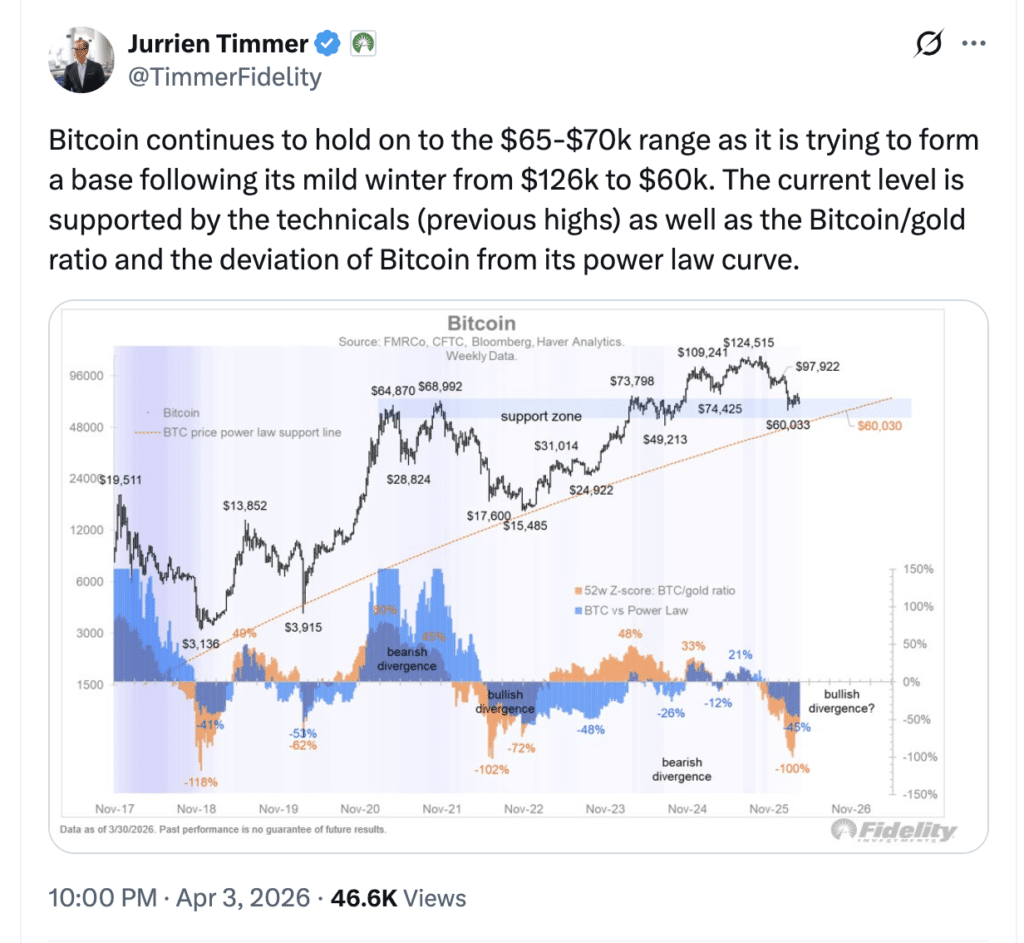Screen dimensions: 1024x943
Task: Click Jurrien Timmer's profile avatar
Action: point(81,60)
